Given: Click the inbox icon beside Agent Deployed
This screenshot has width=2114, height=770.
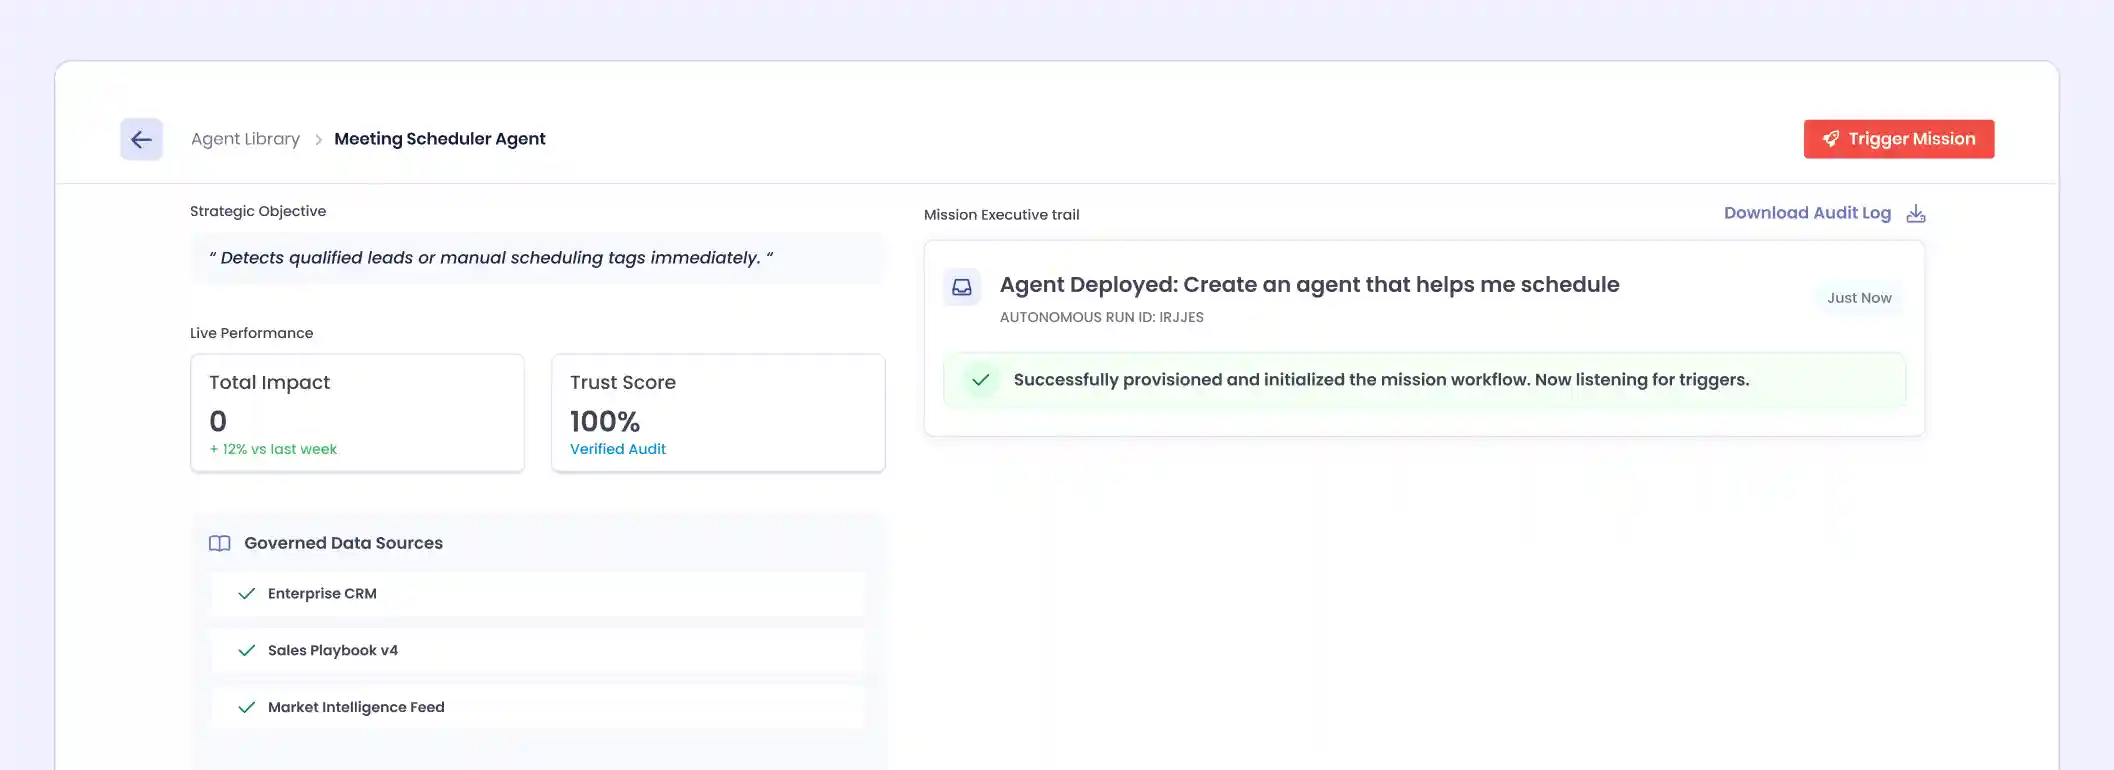Looking at the screenshot, I should [962, 287].
